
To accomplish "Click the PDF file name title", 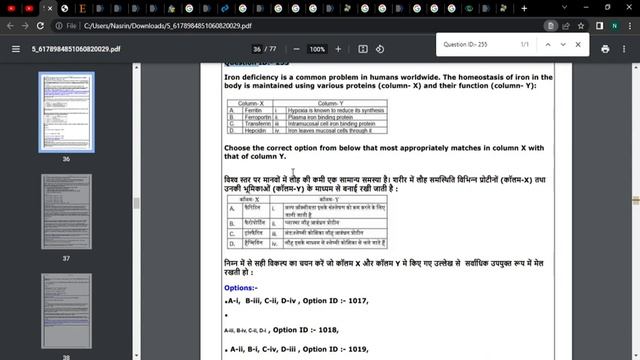I will pyautogui.click(x=76, y=49).
